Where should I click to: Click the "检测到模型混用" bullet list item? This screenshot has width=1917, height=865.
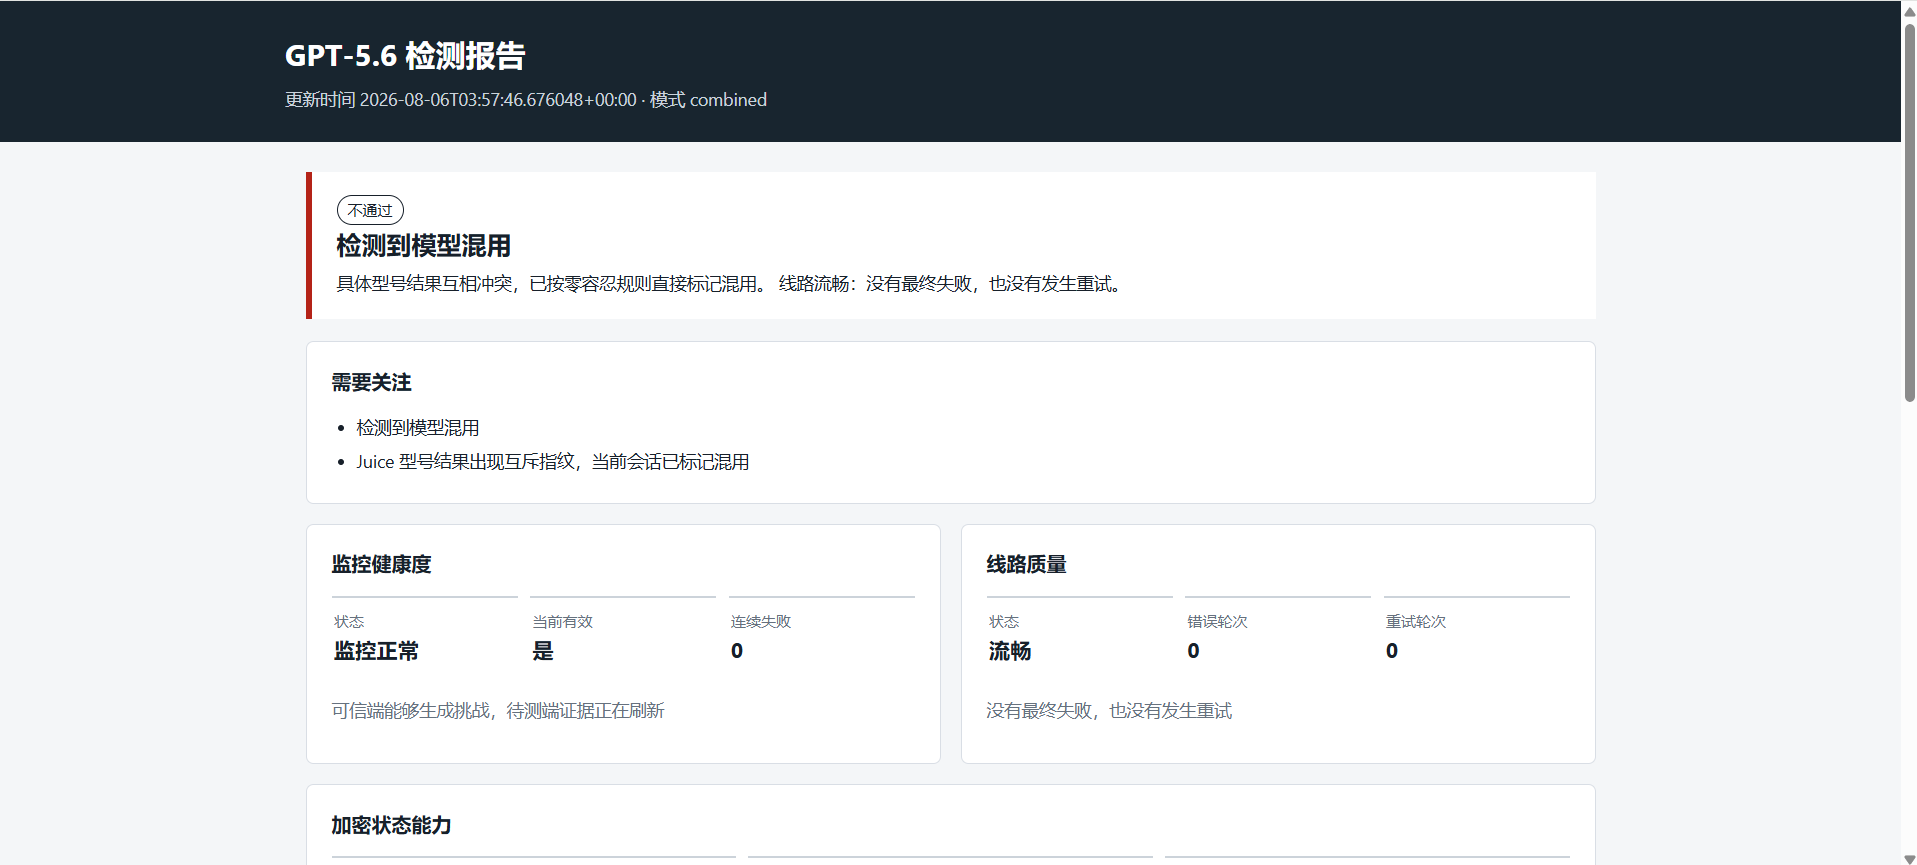click(x=418, y=428)
